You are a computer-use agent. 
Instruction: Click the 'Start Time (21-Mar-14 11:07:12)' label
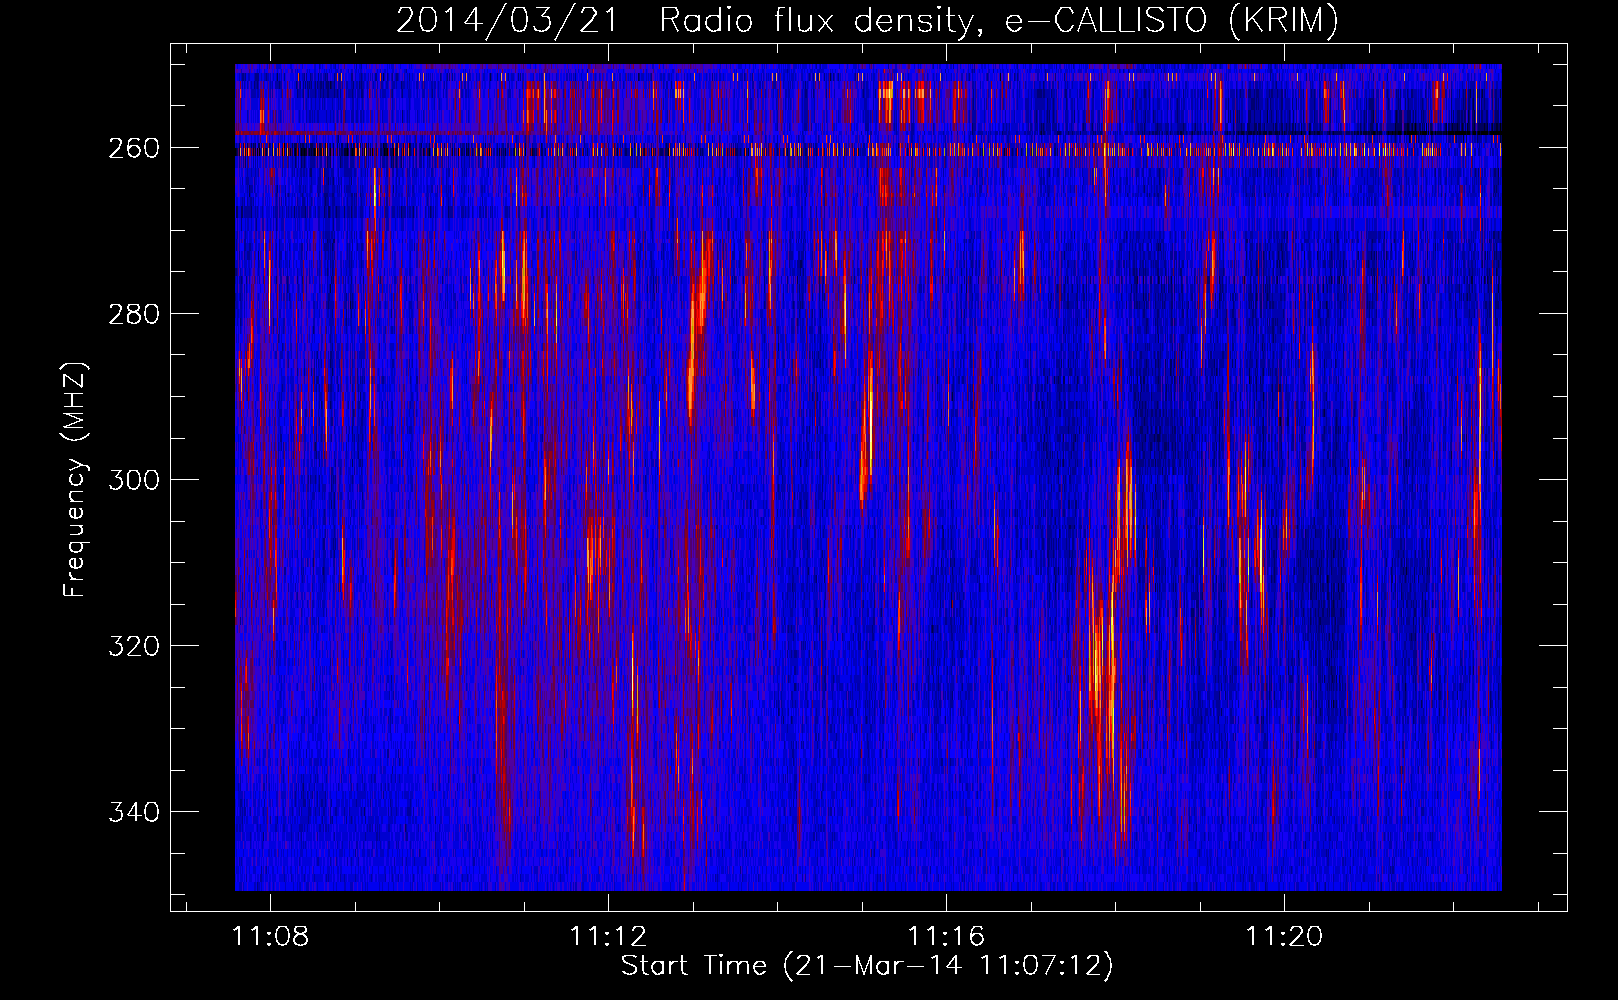867,966
